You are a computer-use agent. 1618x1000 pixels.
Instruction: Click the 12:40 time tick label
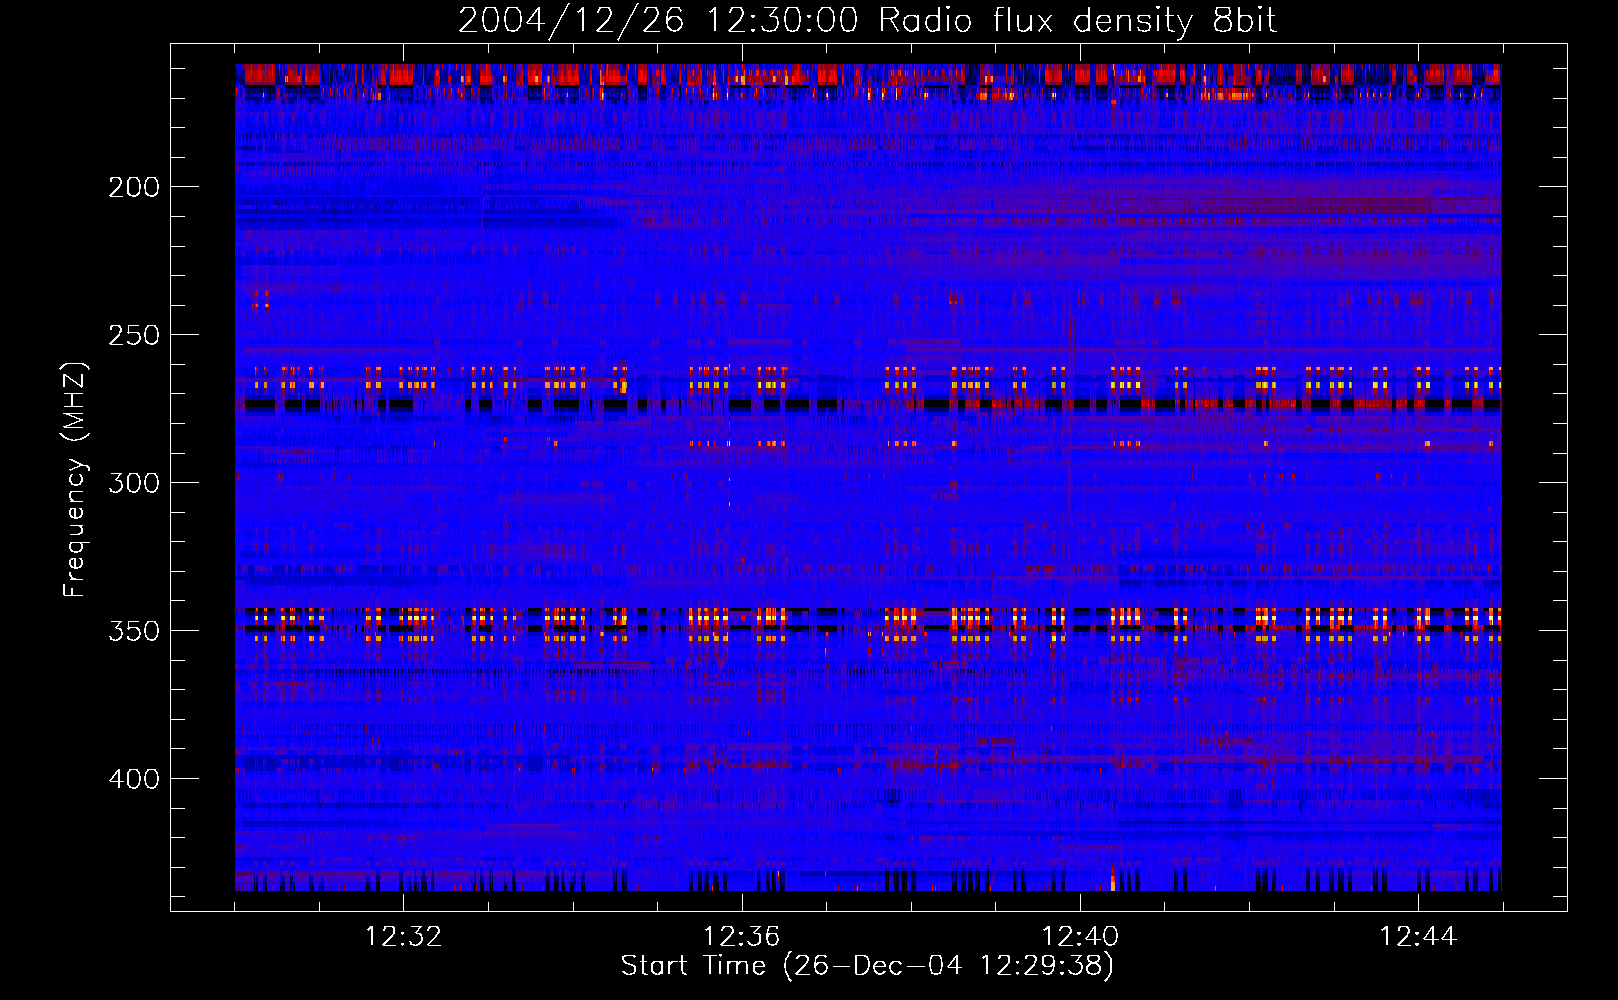tap(1080, 937)
